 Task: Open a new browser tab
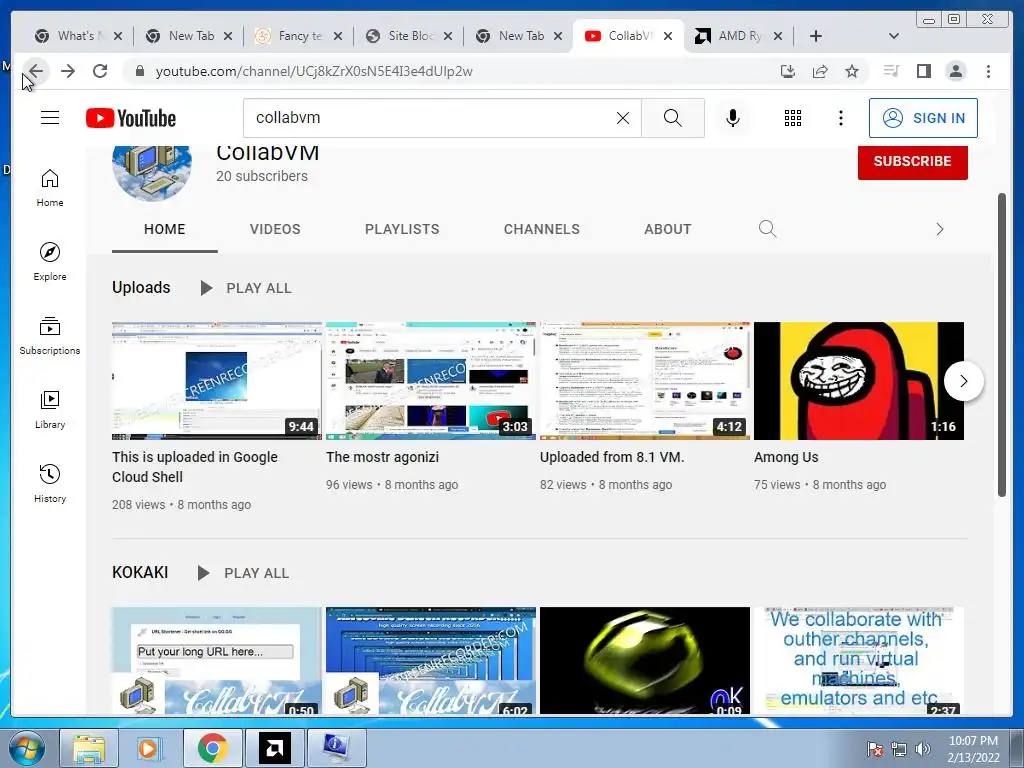816,36
